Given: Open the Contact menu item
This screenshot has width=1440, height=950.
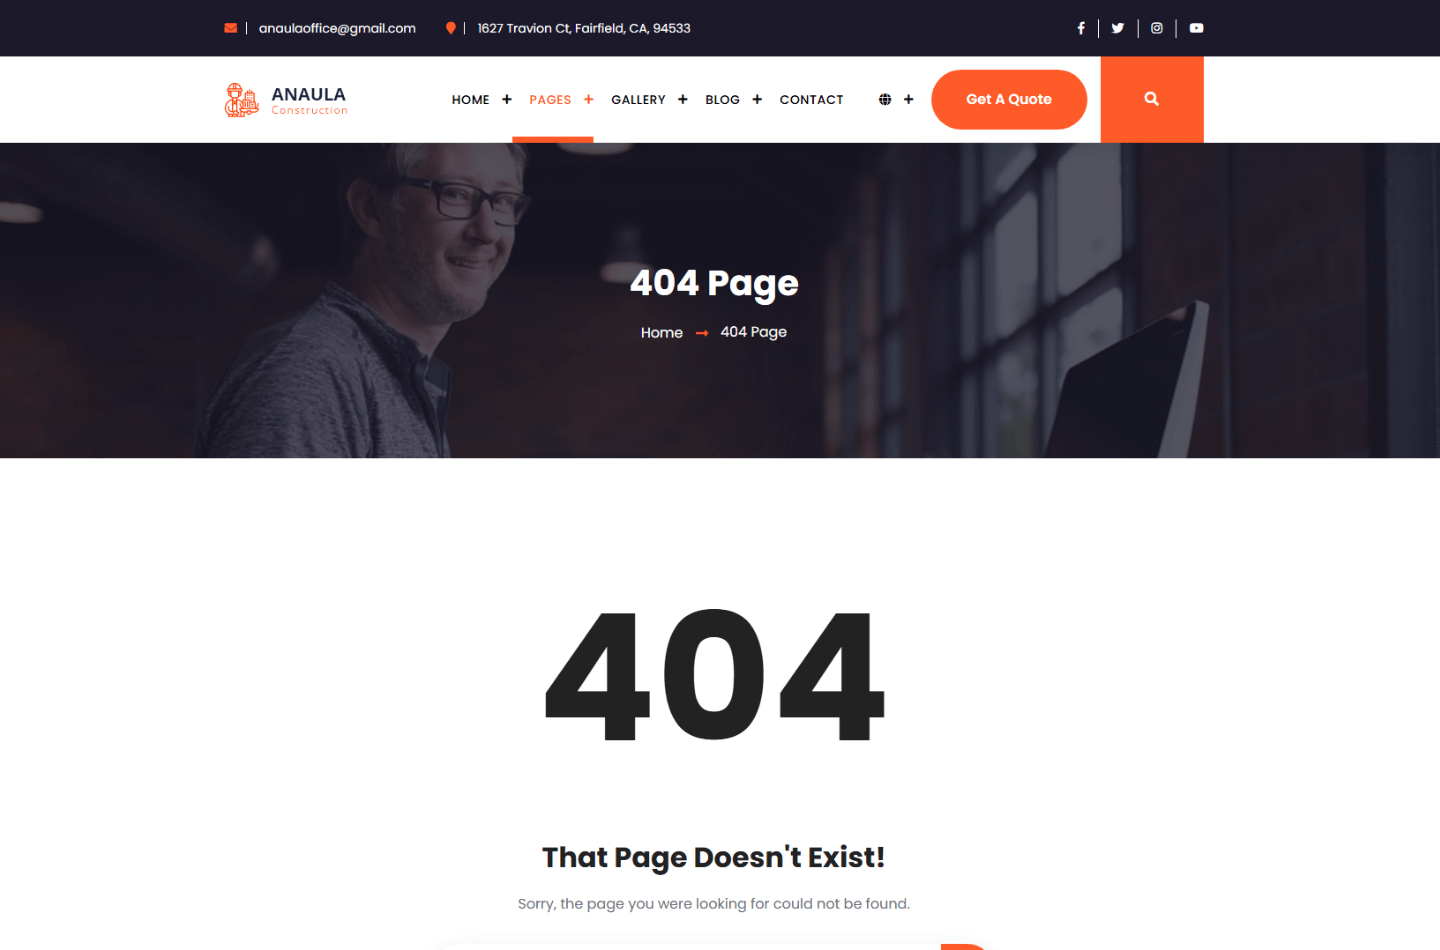Looking at the screenshot, I should [811, 99].
